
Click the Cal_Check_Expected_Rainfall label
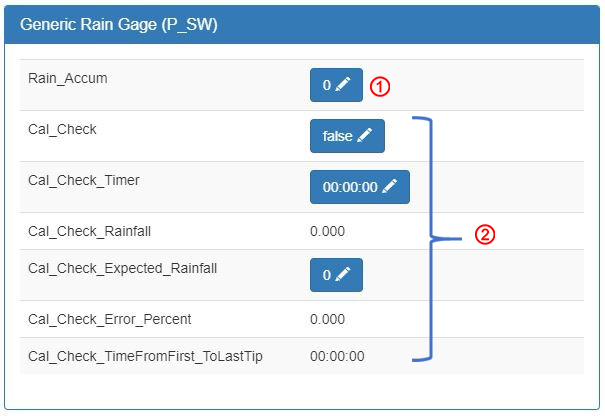coord(122,268)
